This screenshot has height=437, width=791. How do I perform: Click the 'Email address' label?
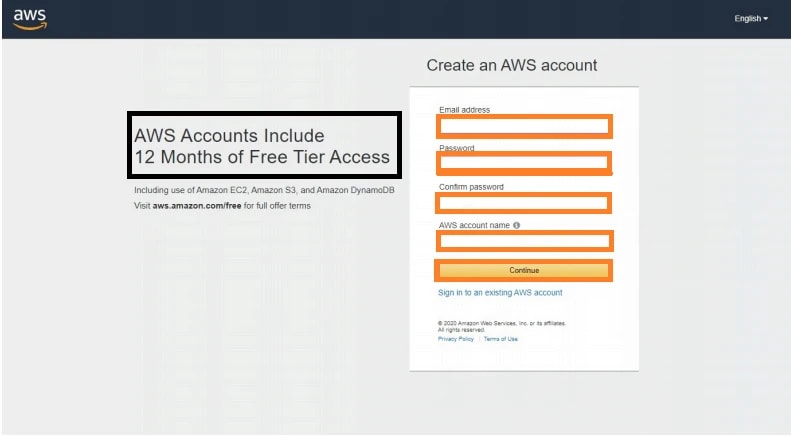pyautogui.click(x=464, y=110)
